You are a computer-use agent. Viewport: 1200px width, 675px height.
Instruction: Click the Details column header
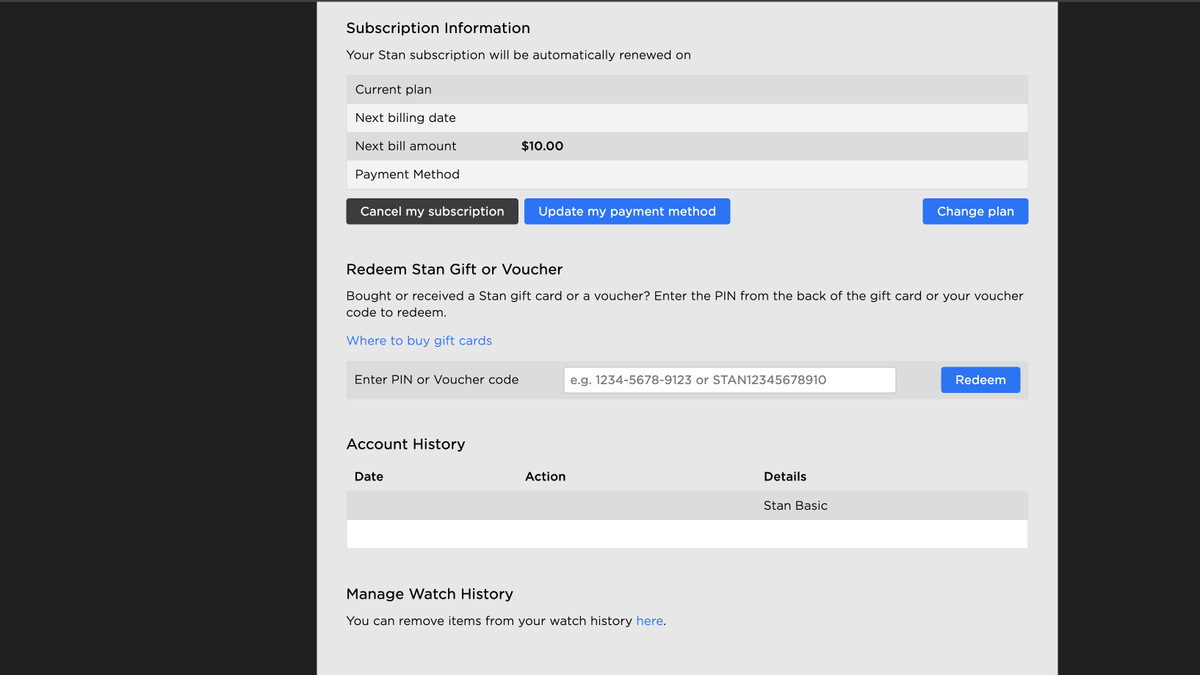[x=785, y=476]
